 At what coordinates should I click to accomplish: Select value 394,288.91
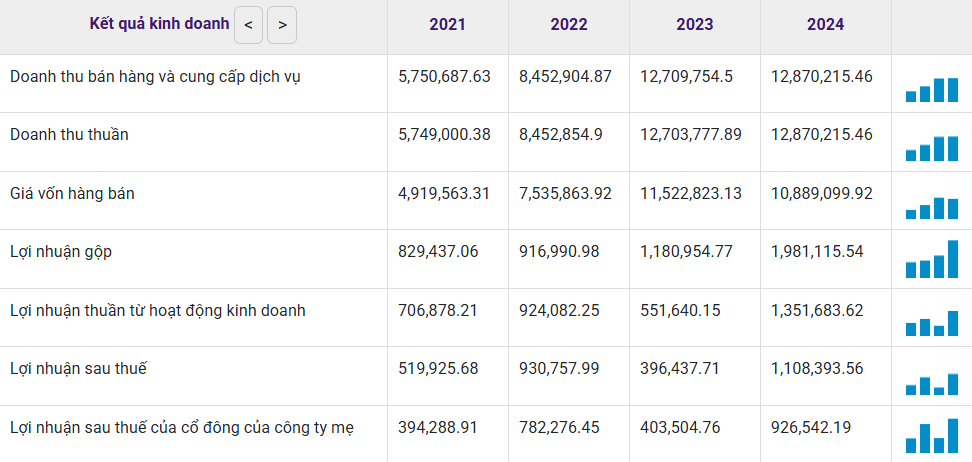(x=438, y=427)
